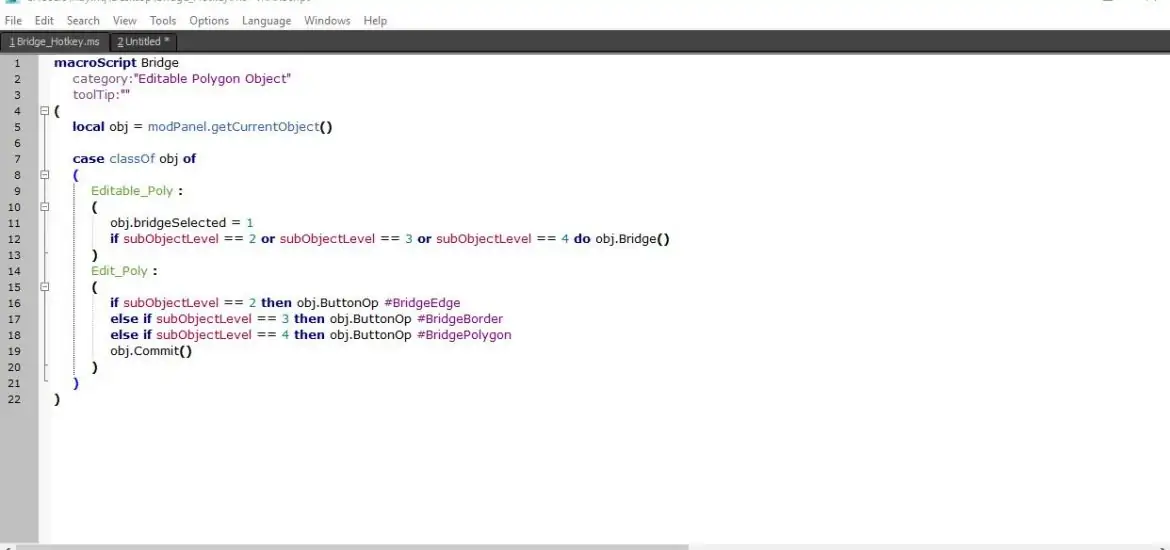Click line number 12 in the margin

pyautogui.click(x=15, y=239)
